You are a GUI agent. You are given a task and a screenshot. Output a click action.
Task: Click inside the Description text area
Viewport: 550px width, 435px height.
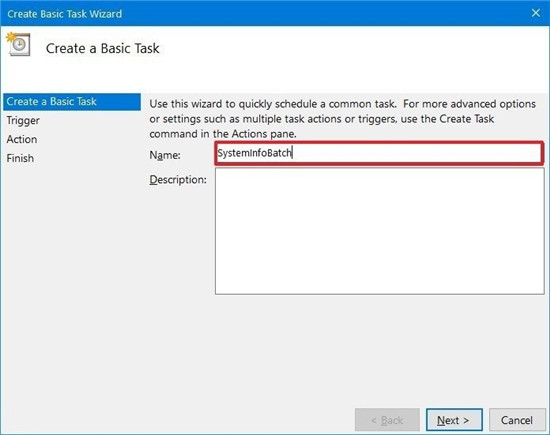pyautogui.click(x=380, y=231)
